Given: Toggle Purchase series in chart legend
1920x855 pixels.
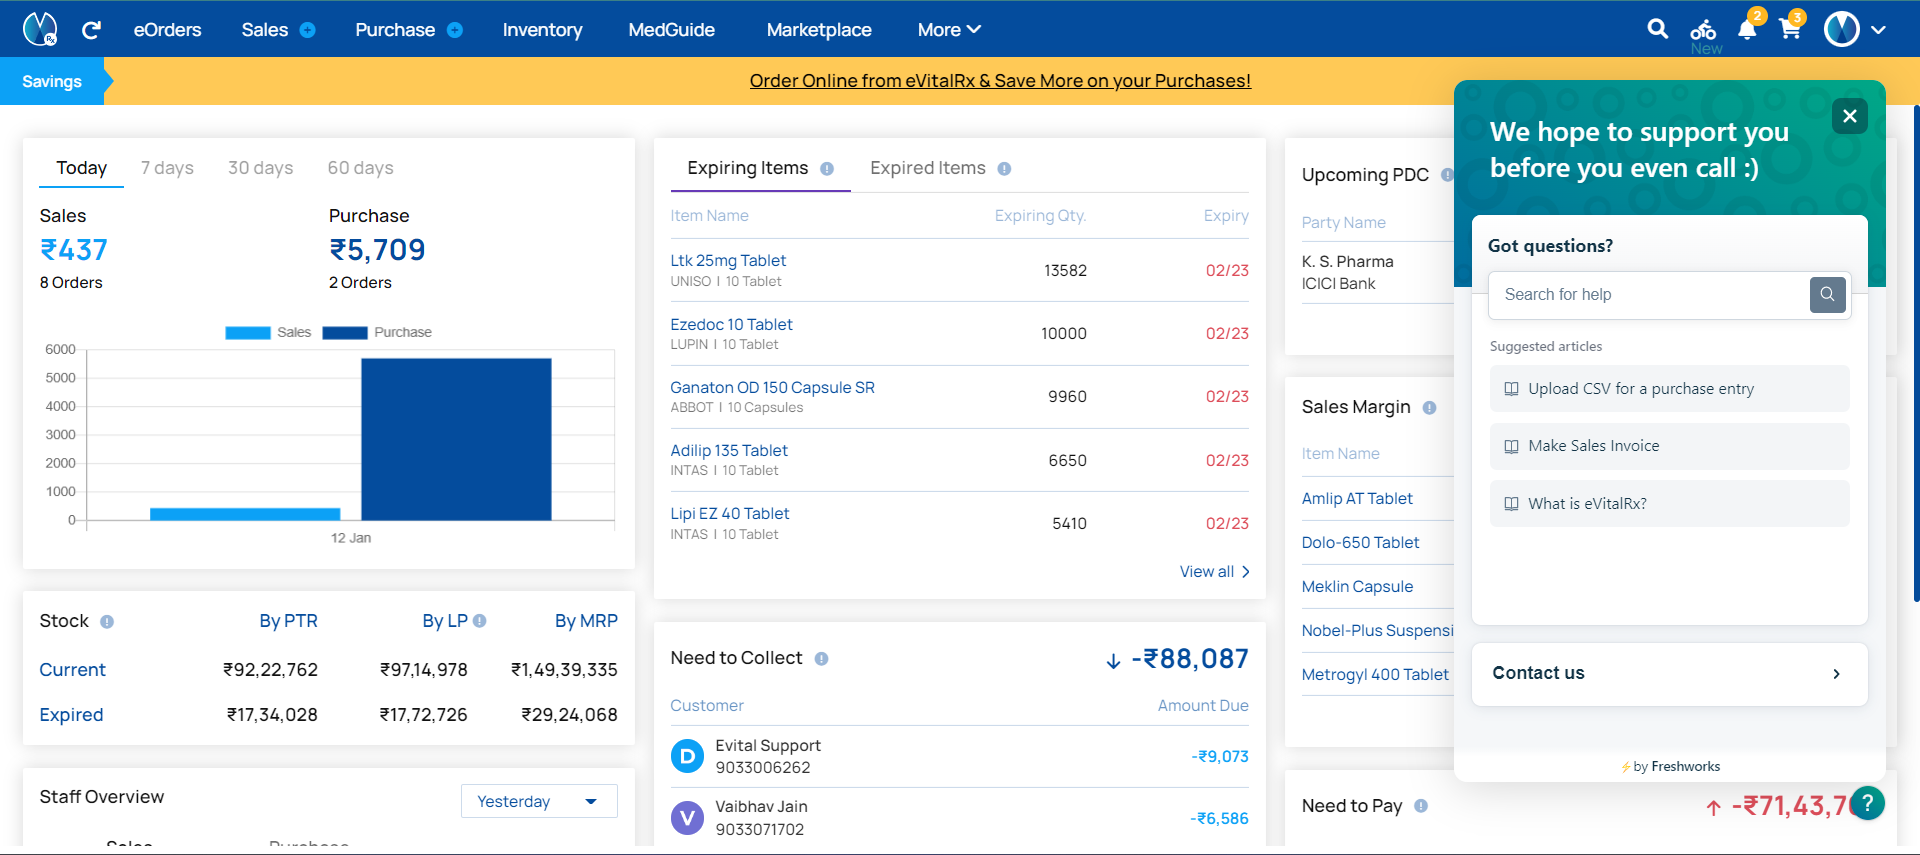Looking at the screenshot, I should (x=377, y=332).
